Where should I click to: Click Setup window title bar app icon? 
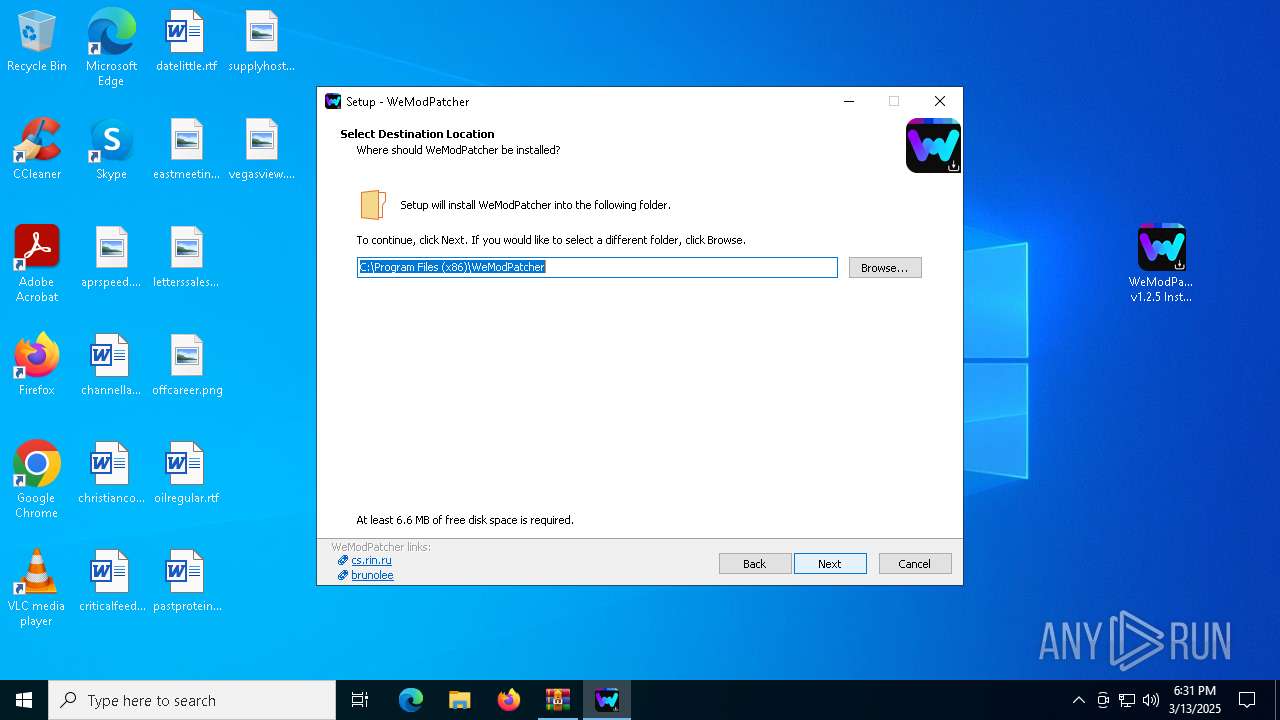click(333, 101)
